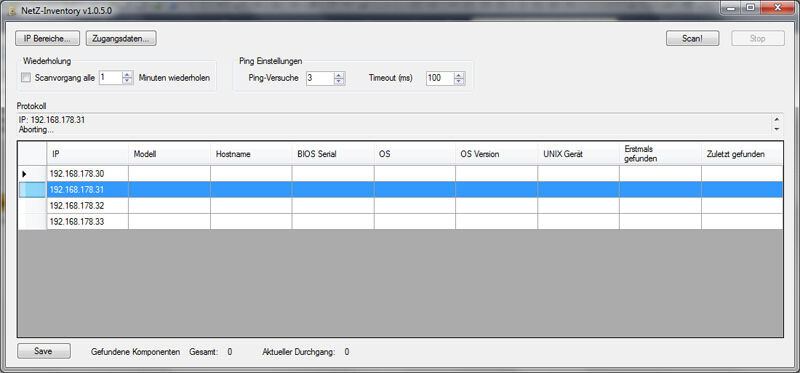The width and height of the screenshot is (800, 373).
Task: Decrease the repeat minutes value by one
Action: [127, 81]
